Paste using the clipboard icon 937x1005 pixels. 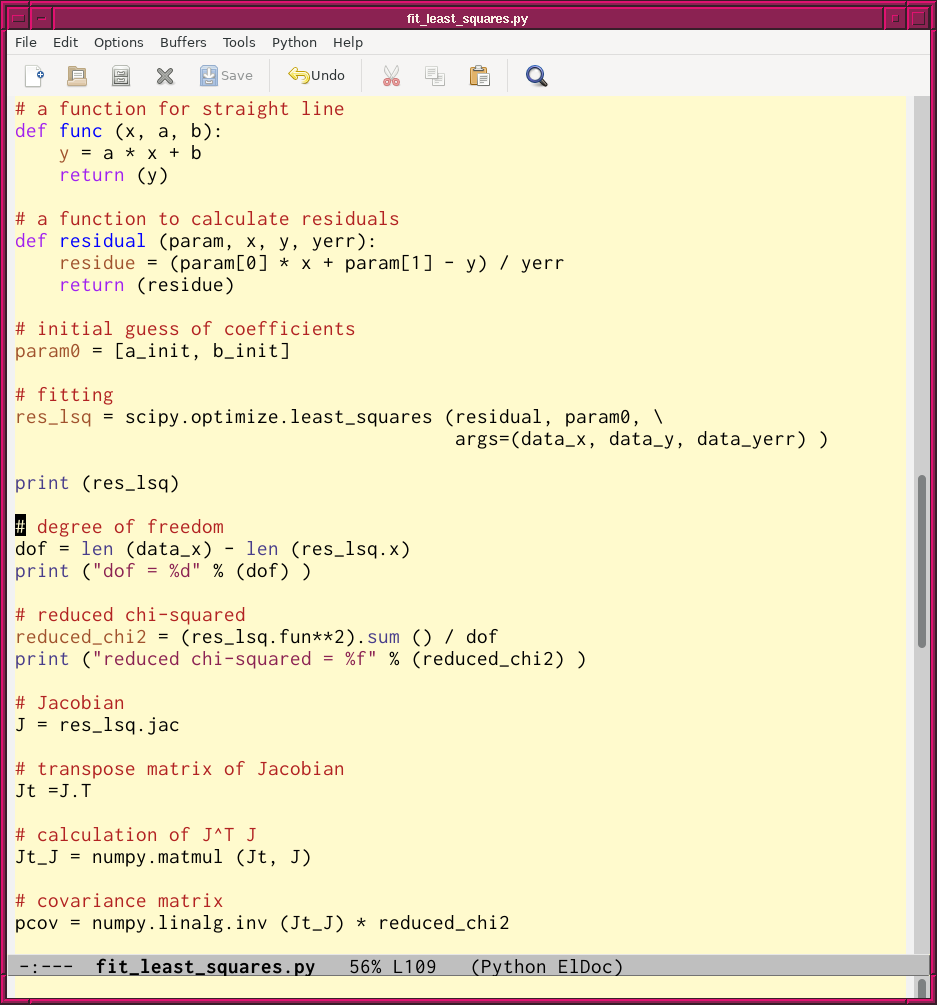click(x=479, y=76)
